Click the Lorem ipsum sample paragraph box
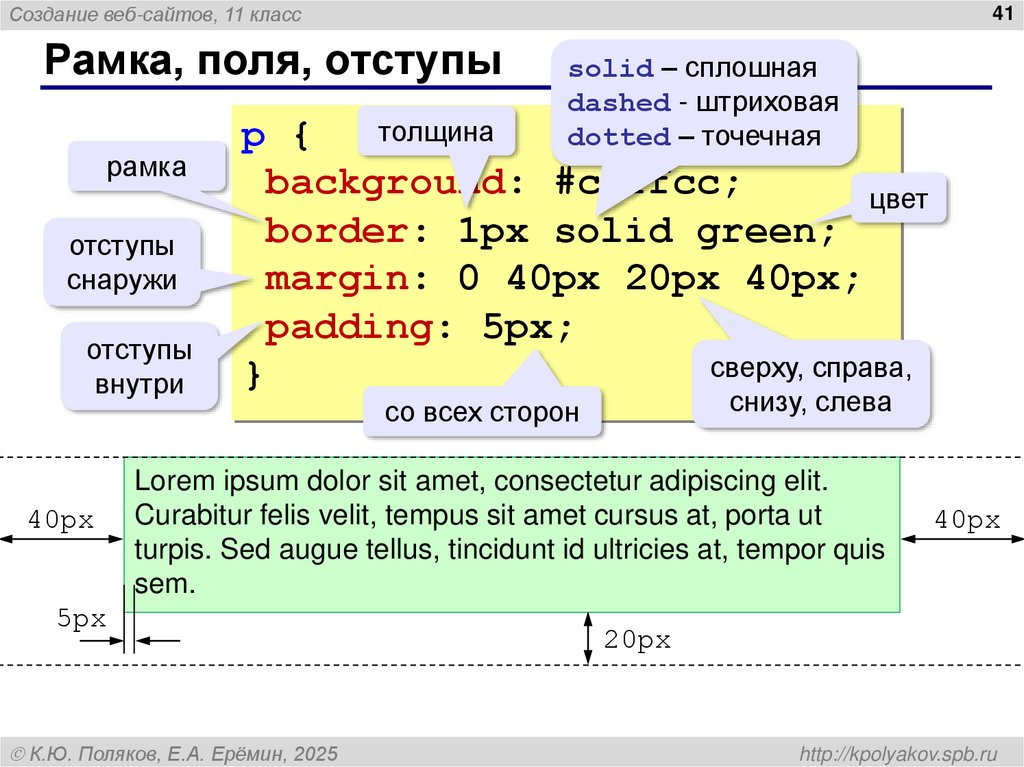This screenshot has width=1024, height=767. click(512, 534)
